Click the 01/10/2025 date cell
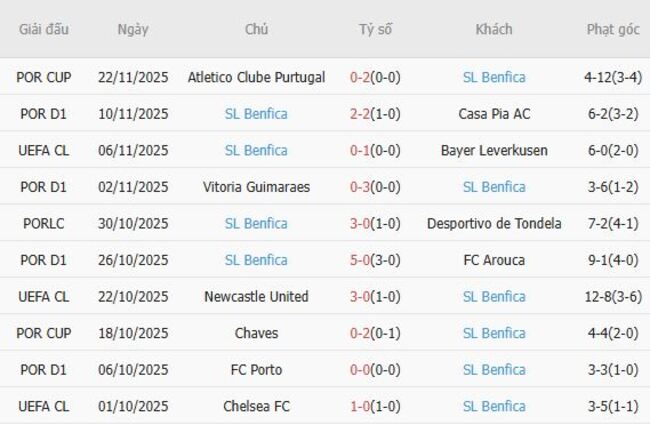Image resolution: width=650 pixels, height=425 pixels. pyautogui.click(x=134, y=406)
